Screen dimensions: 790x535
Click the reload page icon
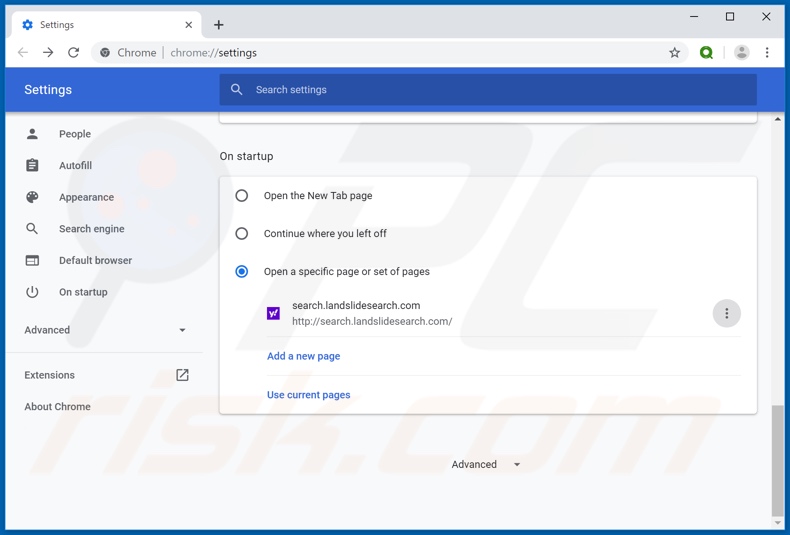[x=73, y=53]
